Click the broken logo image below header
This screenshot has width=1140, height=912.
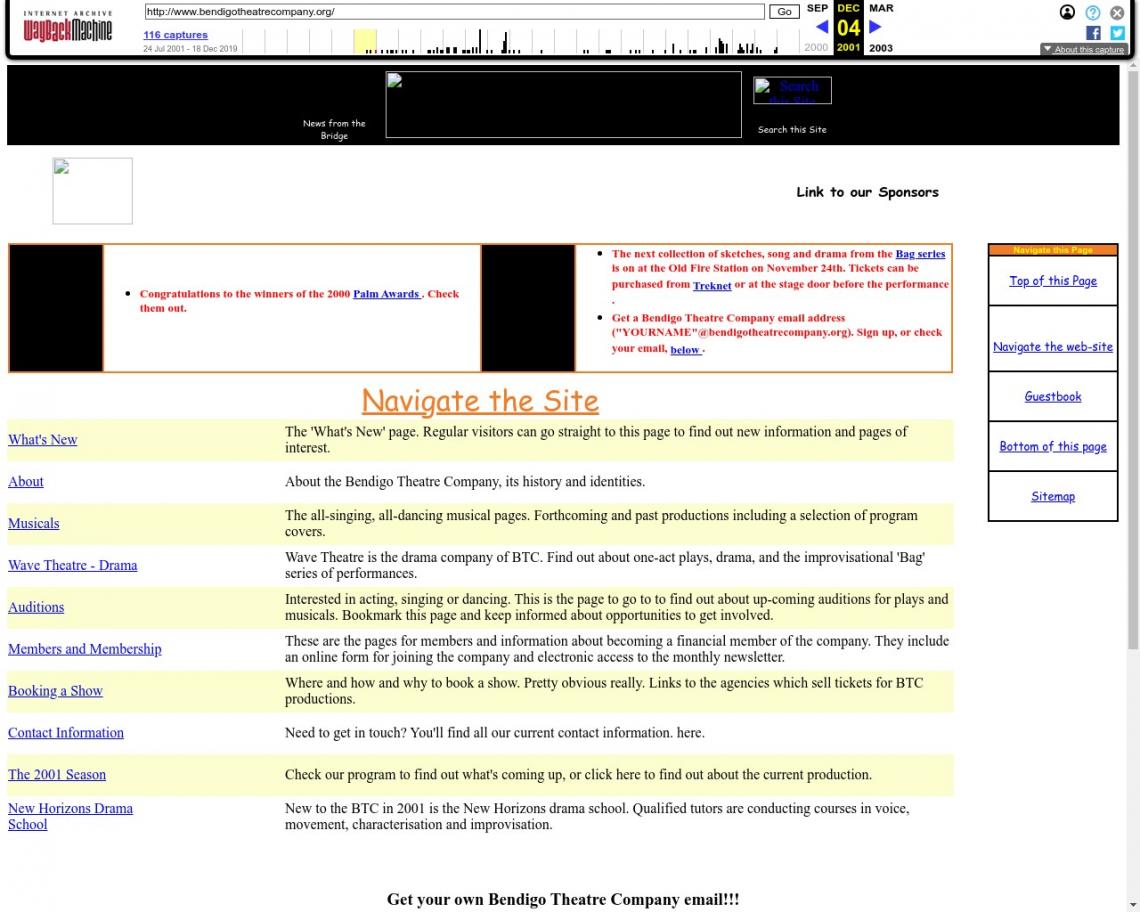click(x=92, y=191)
